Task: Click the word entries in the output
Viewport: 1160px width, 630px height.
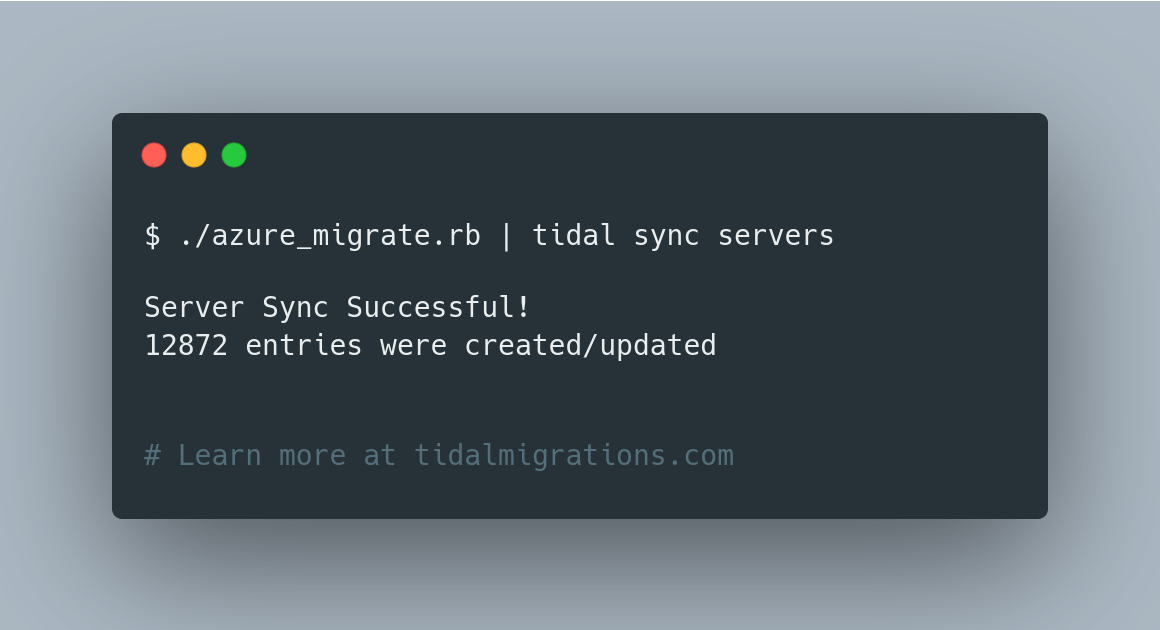Action: (x=303, y=345)
